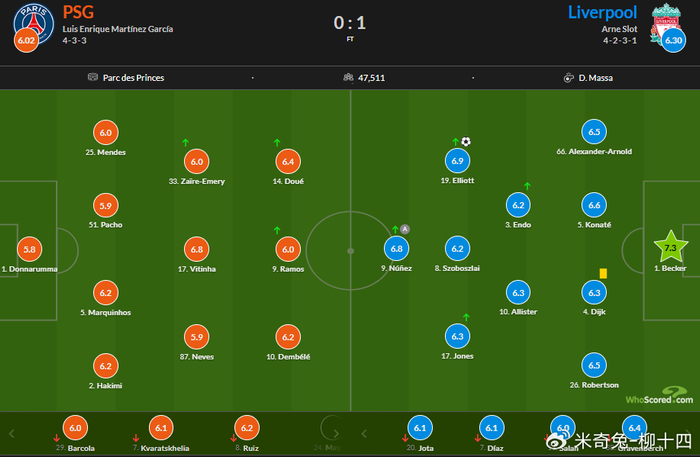Screen dimensions: 700x457
Task: Select Szoboszlai's 6.2 rating circle
Action: click(457, 249)
